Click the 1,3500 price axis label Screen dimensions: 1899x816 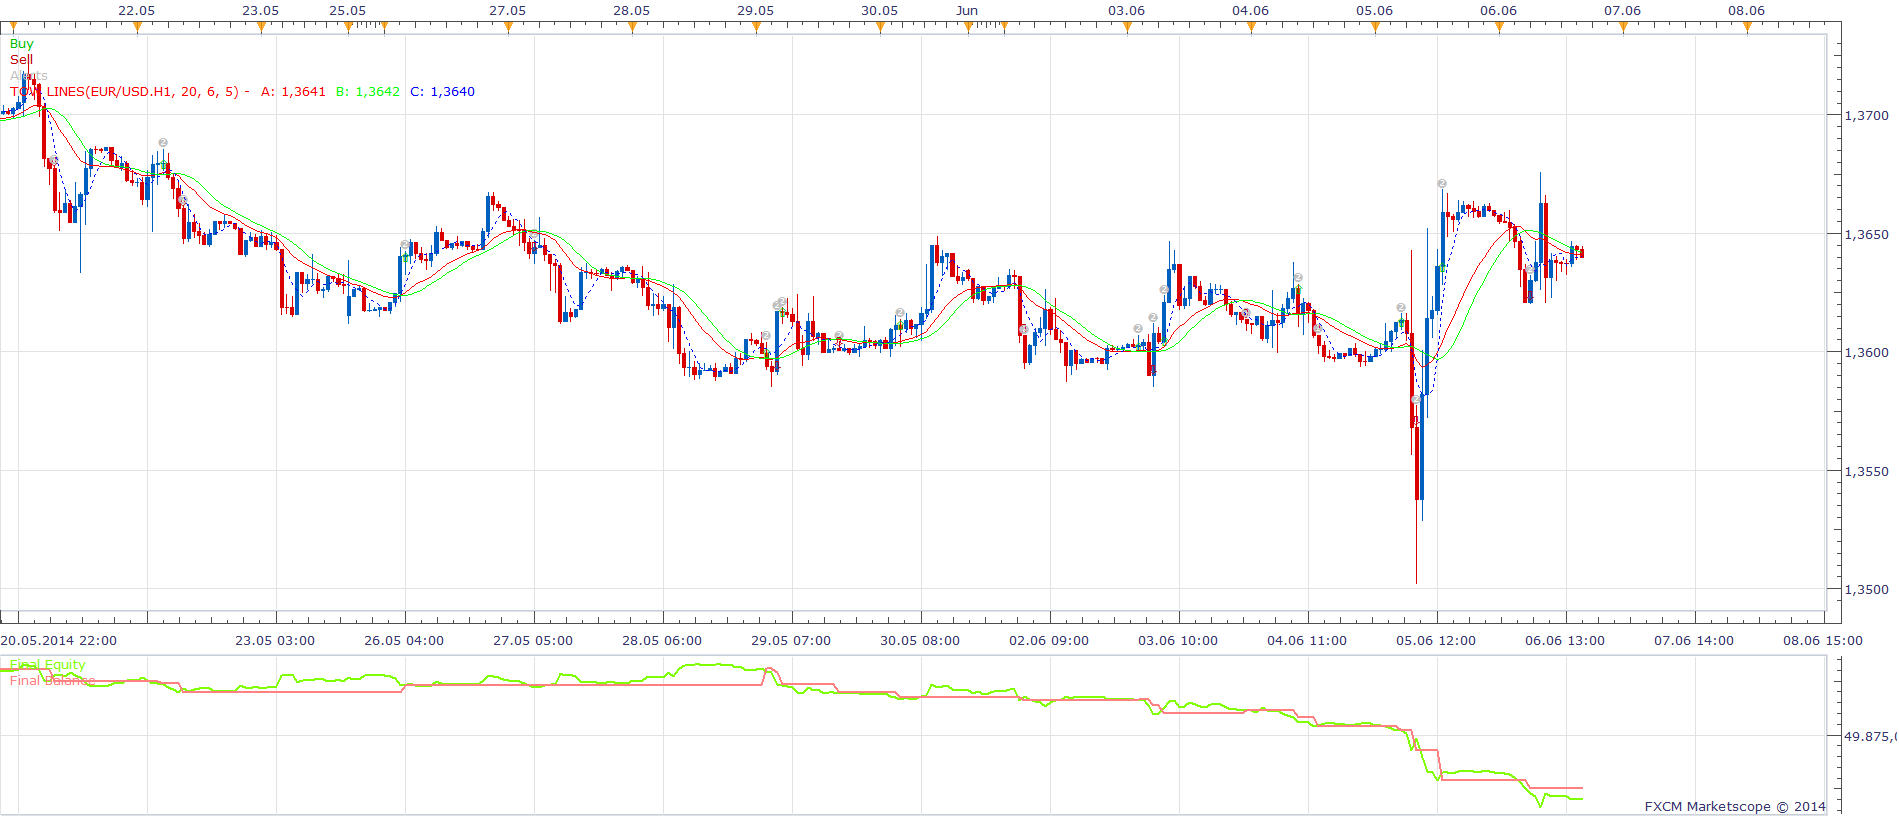point(1866,590)
